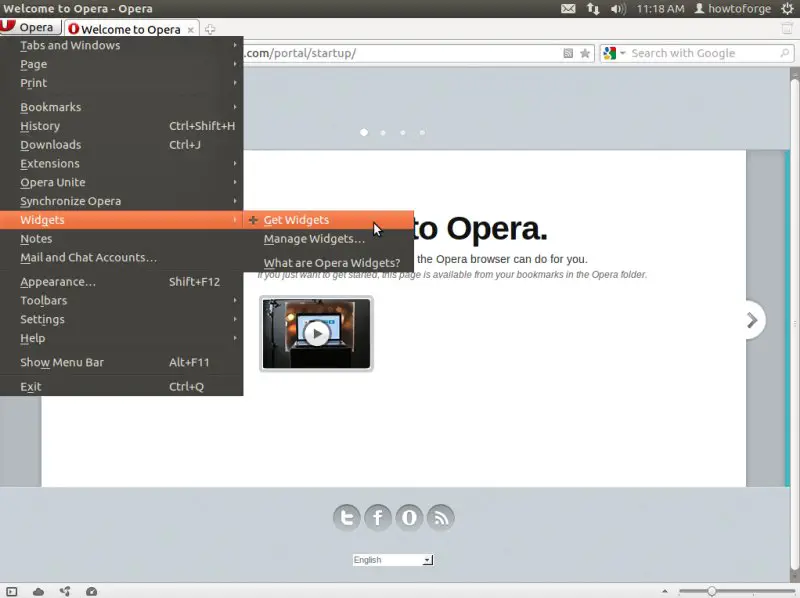This screenshot has height=598, width=800.
Task: Select the Welcome to Opera tab
Action: 131,30
